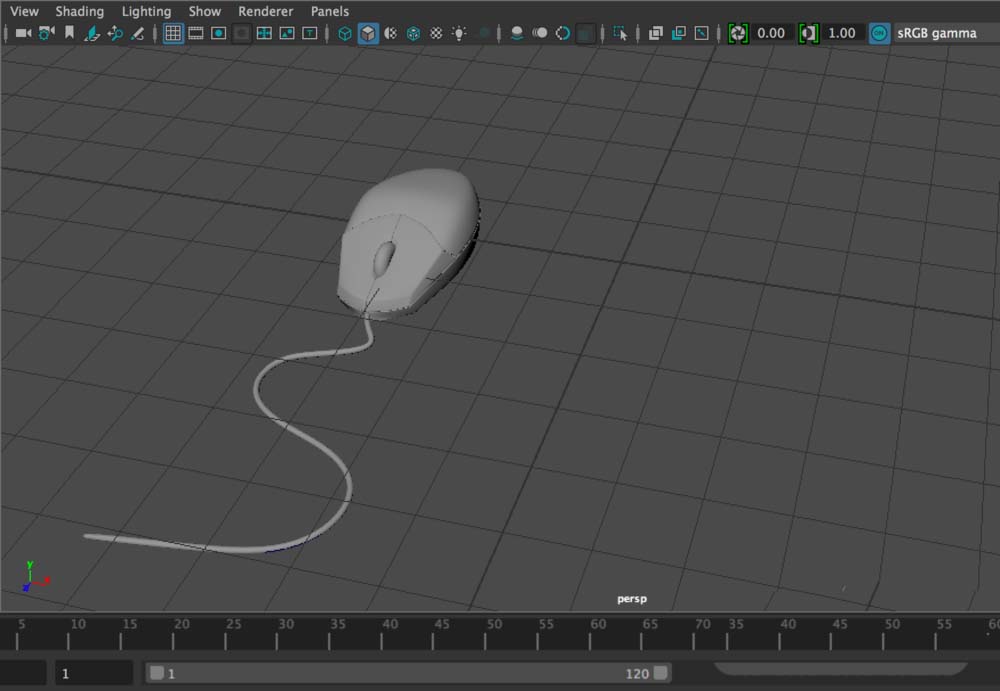Click the Smooth Shade All cube icon
The height and width of the screenshot is (691, 1000).
click(368, 33)
